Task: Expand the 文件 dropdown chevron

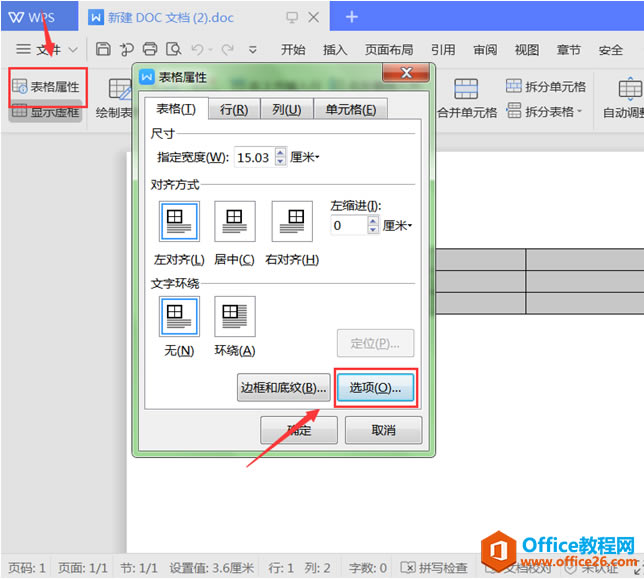Action: [x=73, y=50]
